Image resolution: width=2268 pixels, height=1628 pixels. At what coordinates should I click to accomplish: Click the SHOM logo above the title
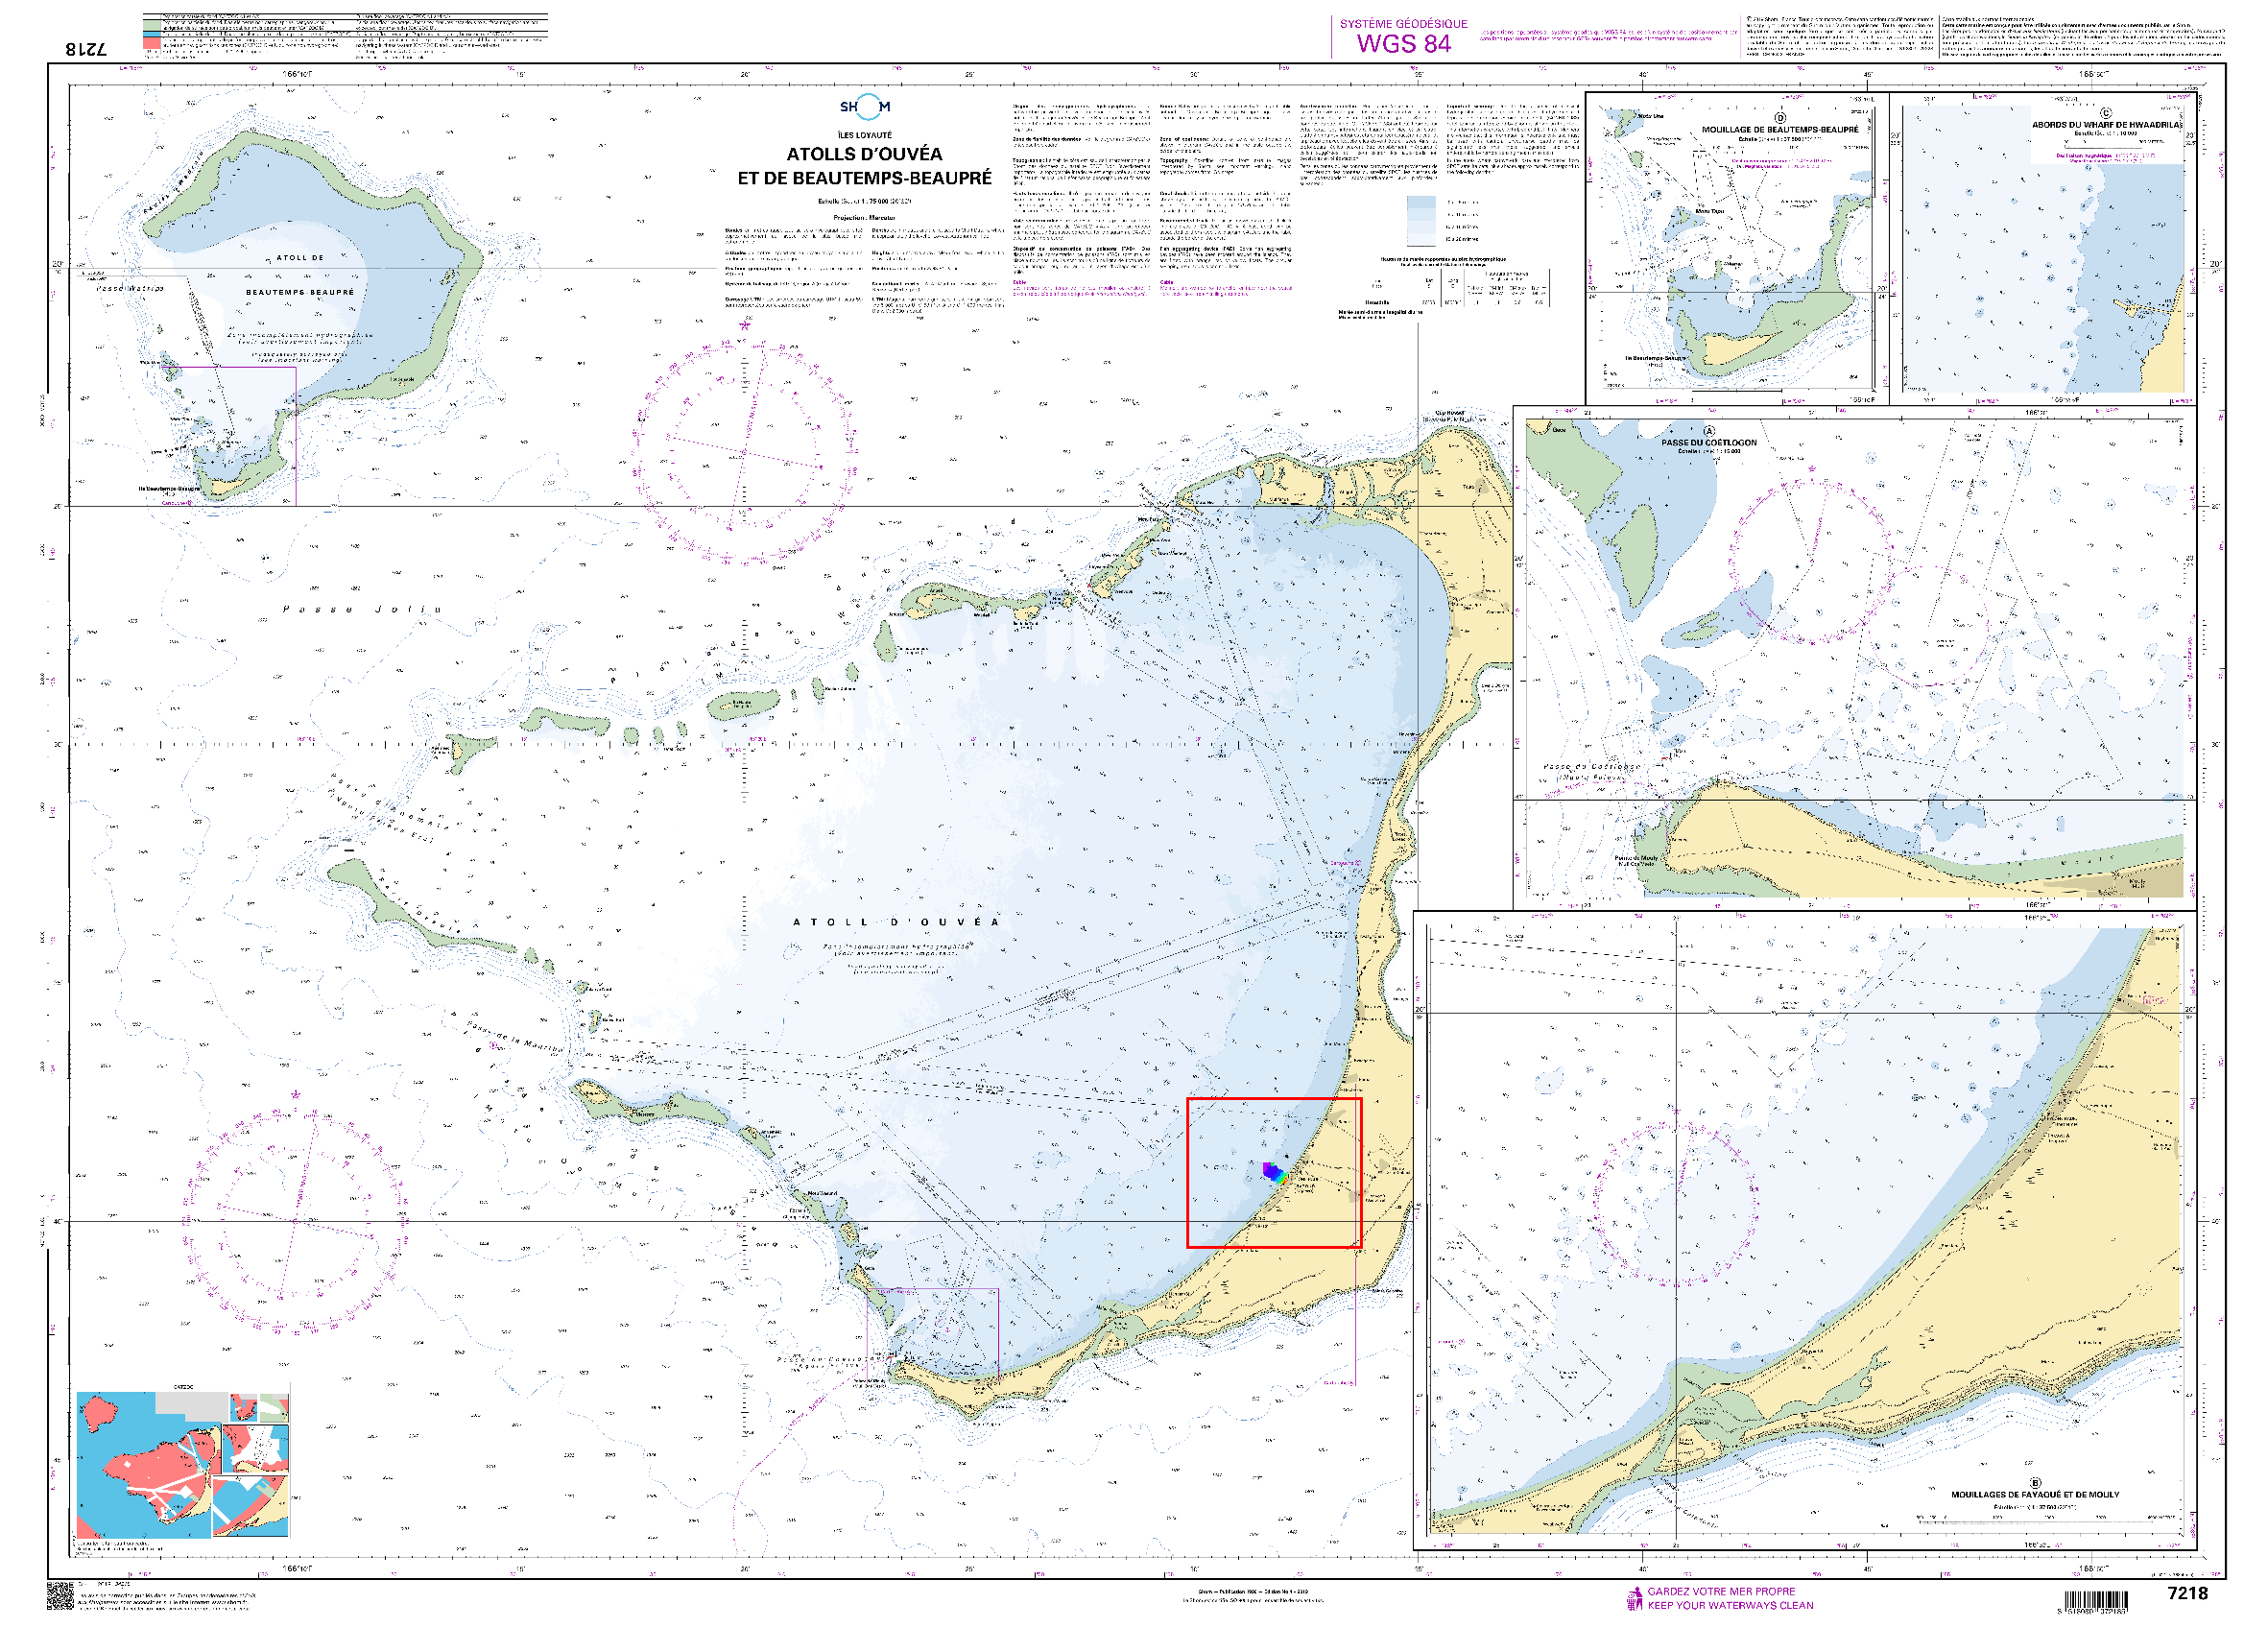click(864, 107)
